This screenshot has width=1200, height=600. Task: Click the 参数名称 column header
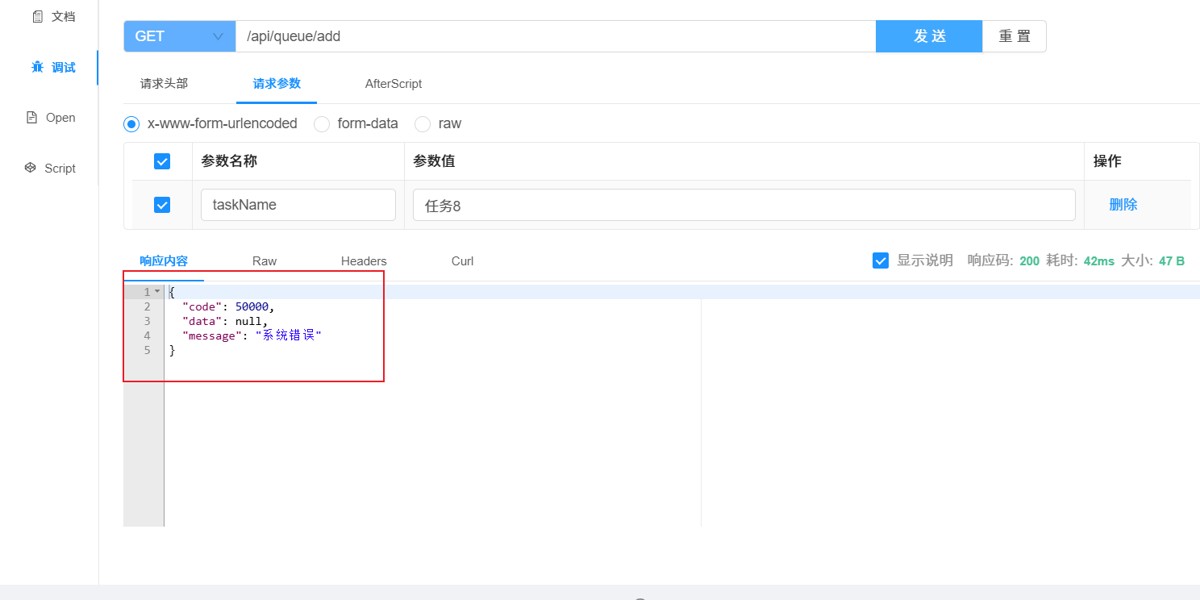pos(229,161)
